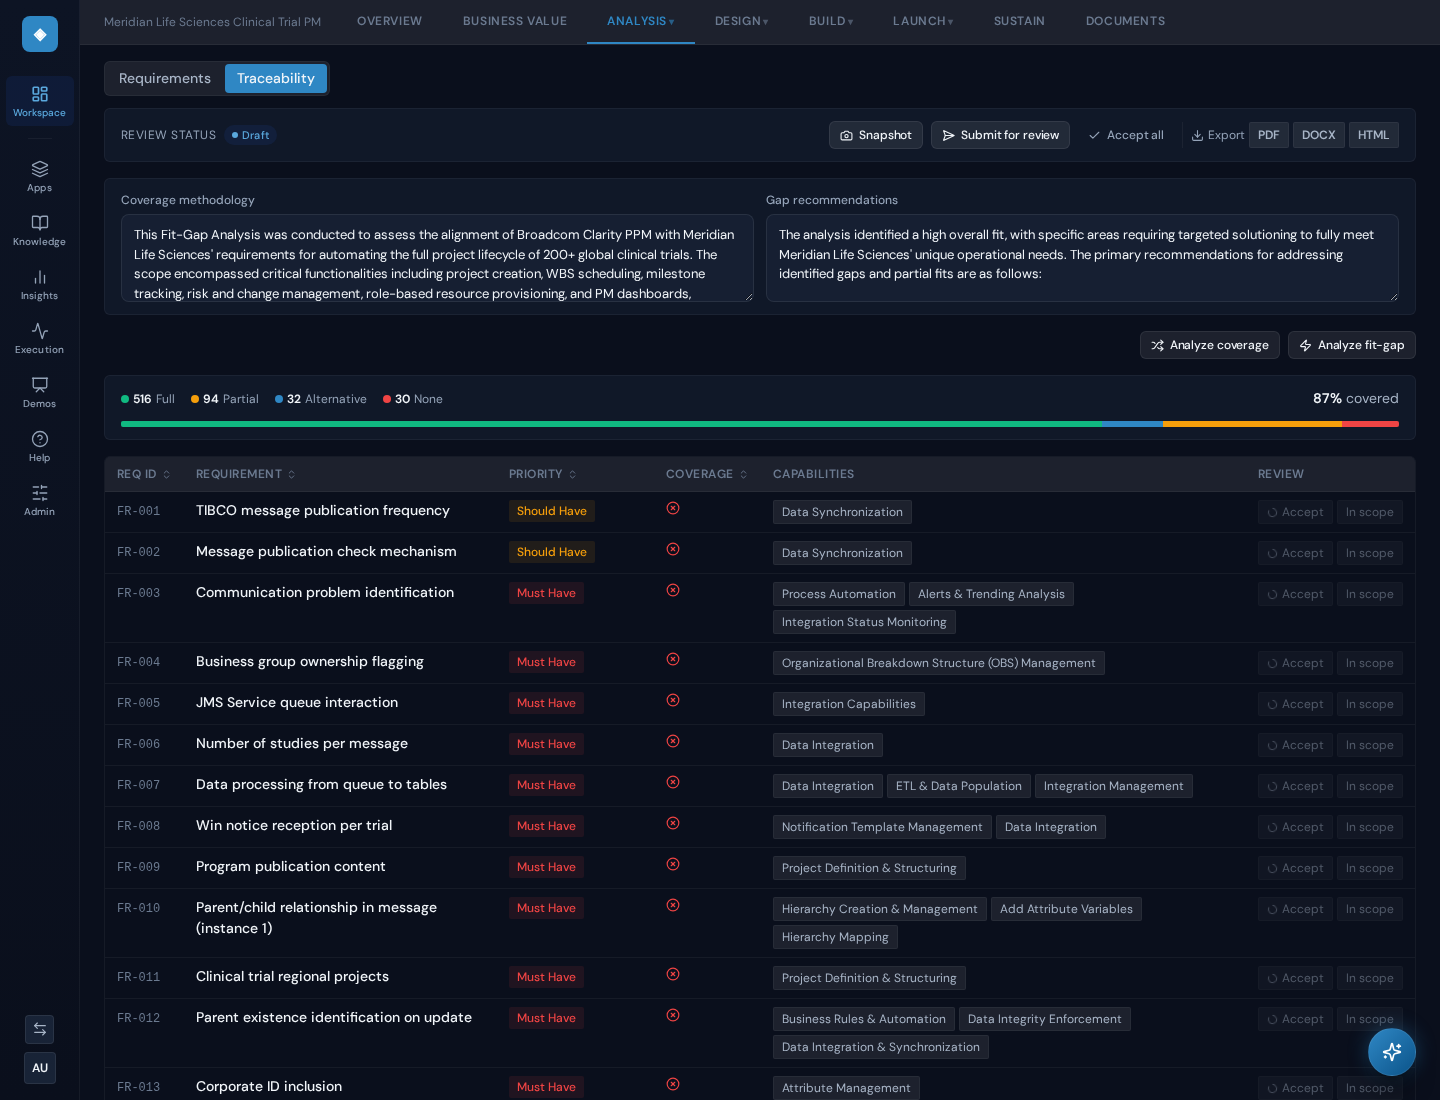Screen dimensions: 1440x1100
Task: Go to the DOCUMENTS tab
Action: 1125,21
